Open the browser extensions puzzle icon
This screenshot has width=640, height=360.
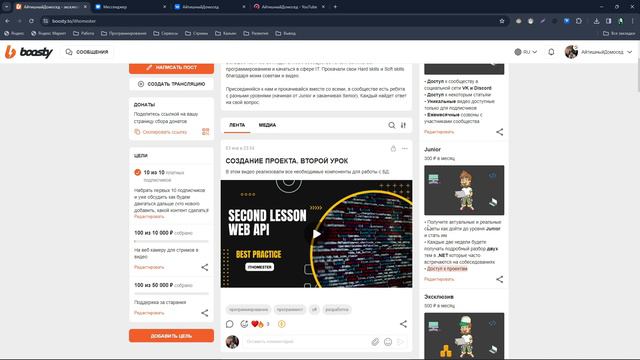[x=579, y=21]
